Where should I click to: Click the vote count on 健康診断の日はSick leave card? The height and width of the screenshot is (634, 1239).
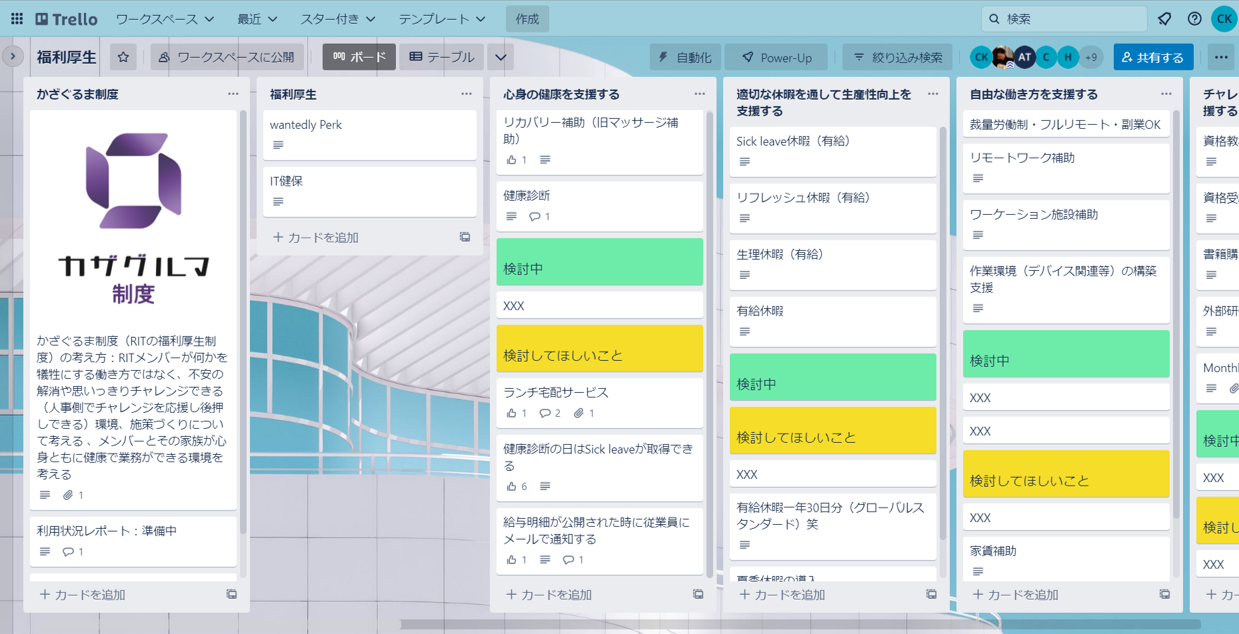click(x=517, y=486)
